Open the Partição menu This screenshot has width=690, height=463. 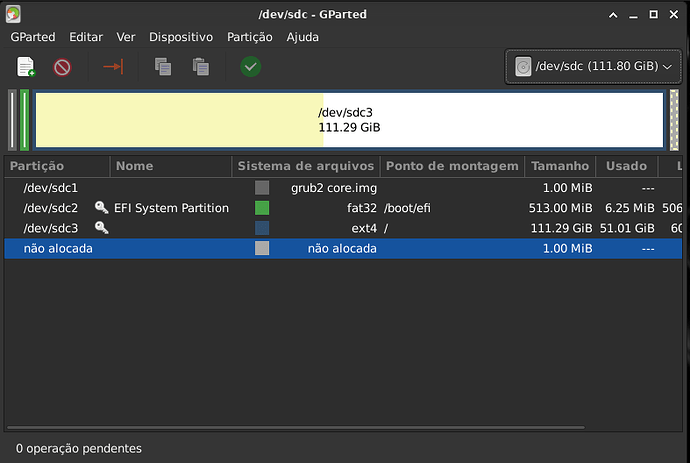coord(249,37)
